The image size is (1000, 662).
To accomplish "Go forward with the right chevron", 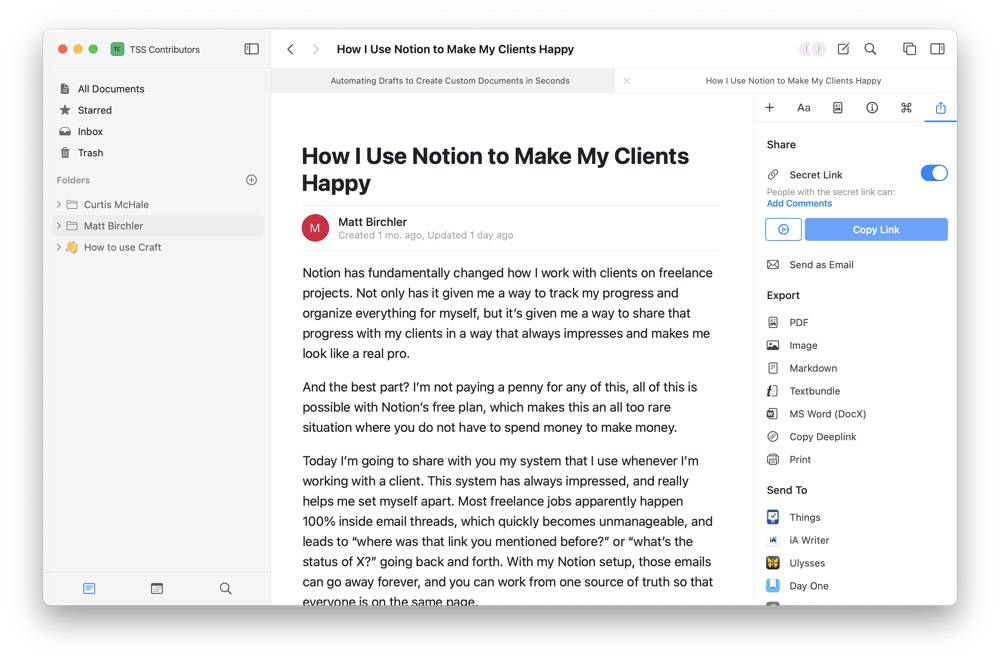I will point(315,49).
